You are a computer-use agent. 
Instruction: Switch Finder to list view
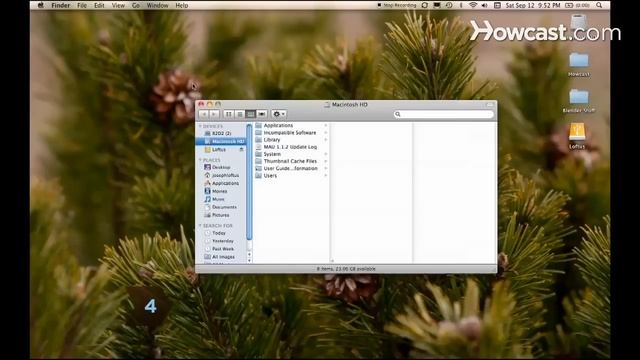240,114
